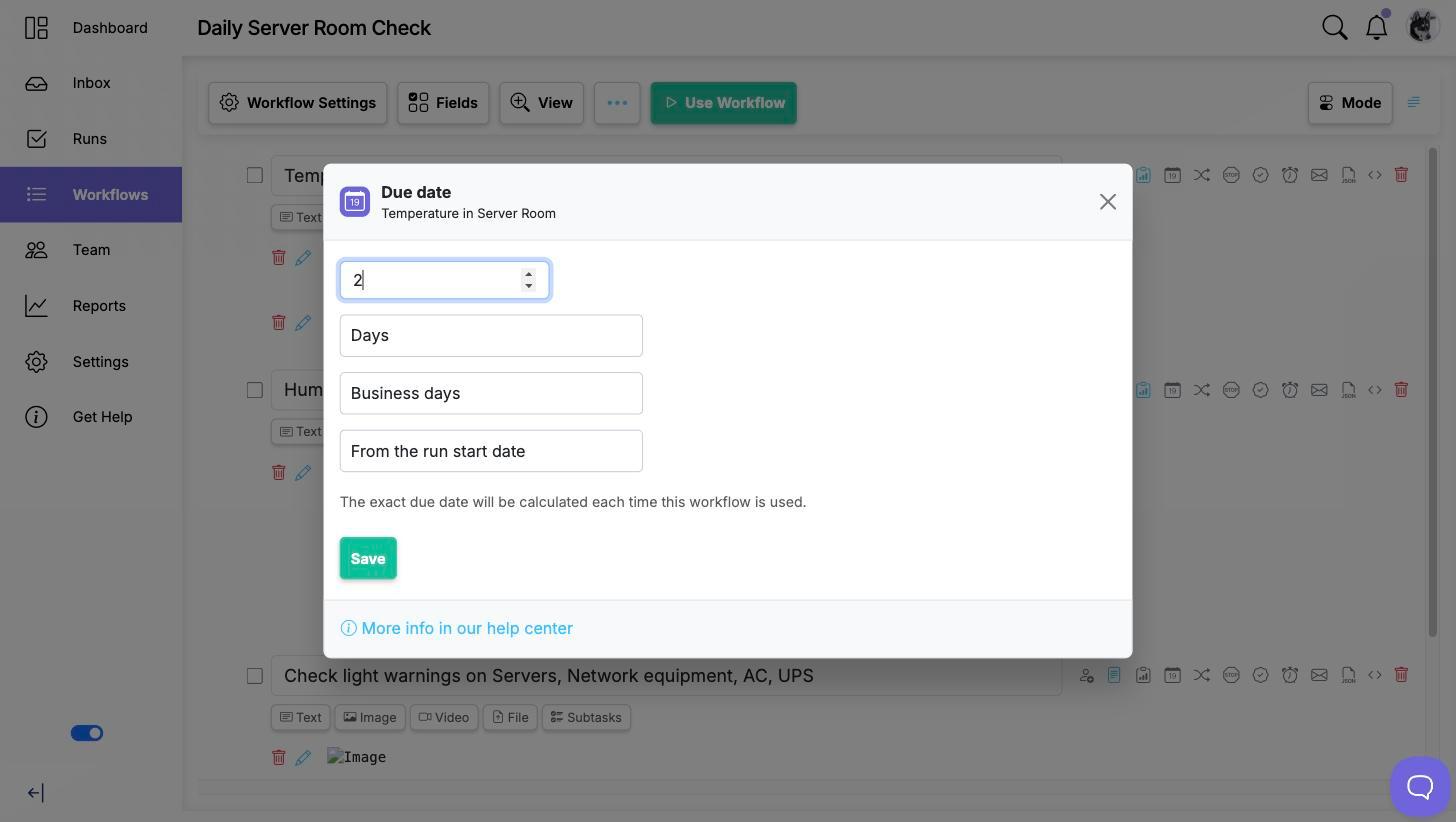This screenshot has width=1456, height=822.
Task: Open alarm reminder for Check light warnings step
Action: pos(1290,675)
